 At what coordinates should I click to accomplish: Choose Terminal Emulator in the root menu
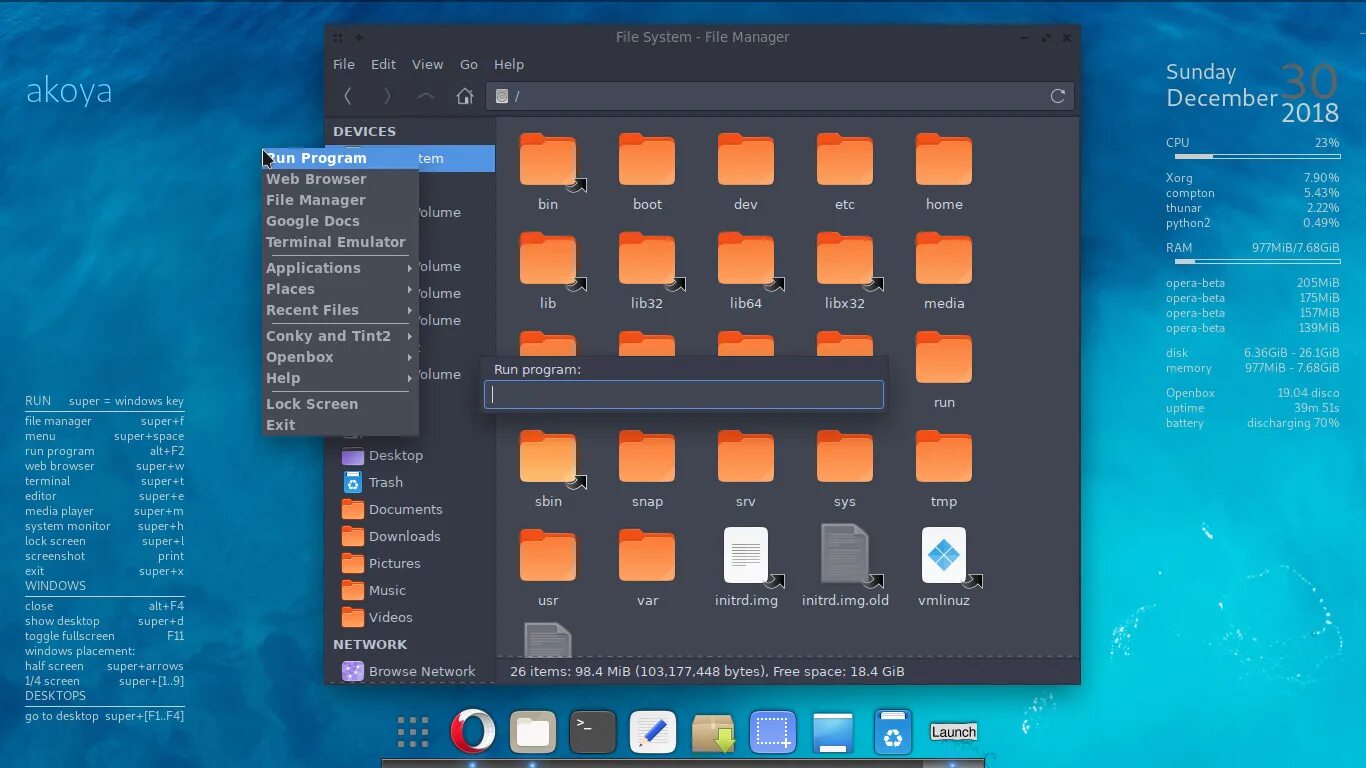340,242
